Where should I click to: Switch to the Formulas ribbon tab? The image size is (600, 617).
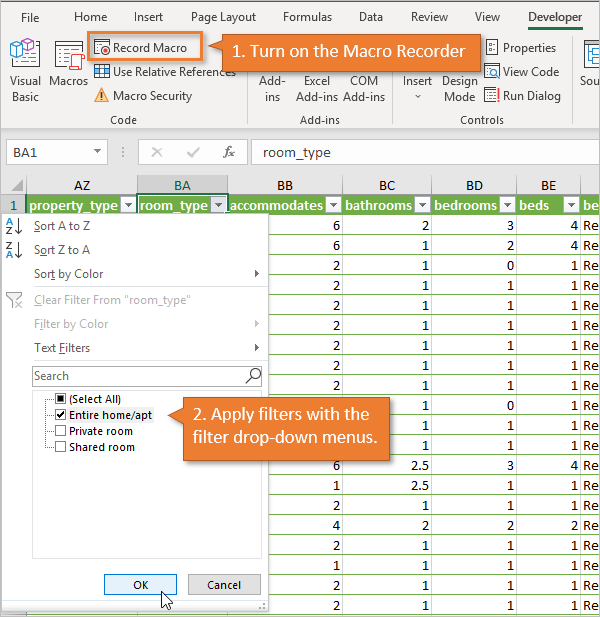(x=307, y=17)
